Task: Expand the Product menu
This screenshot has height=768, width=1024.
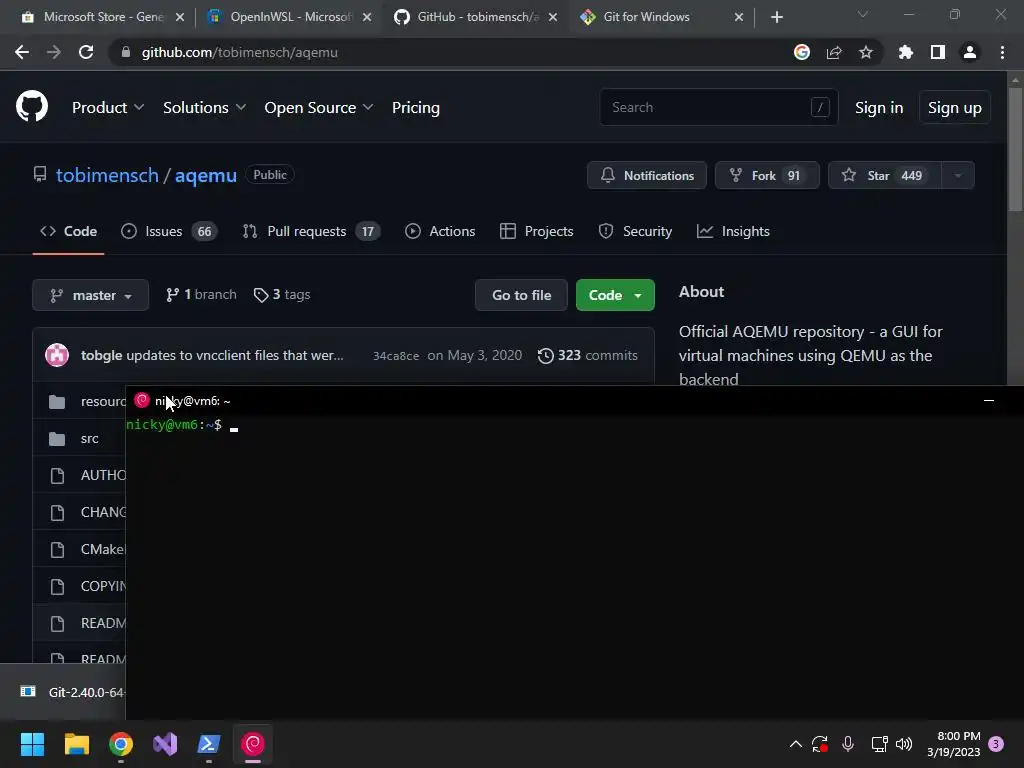Action: (x=108, y=108)
